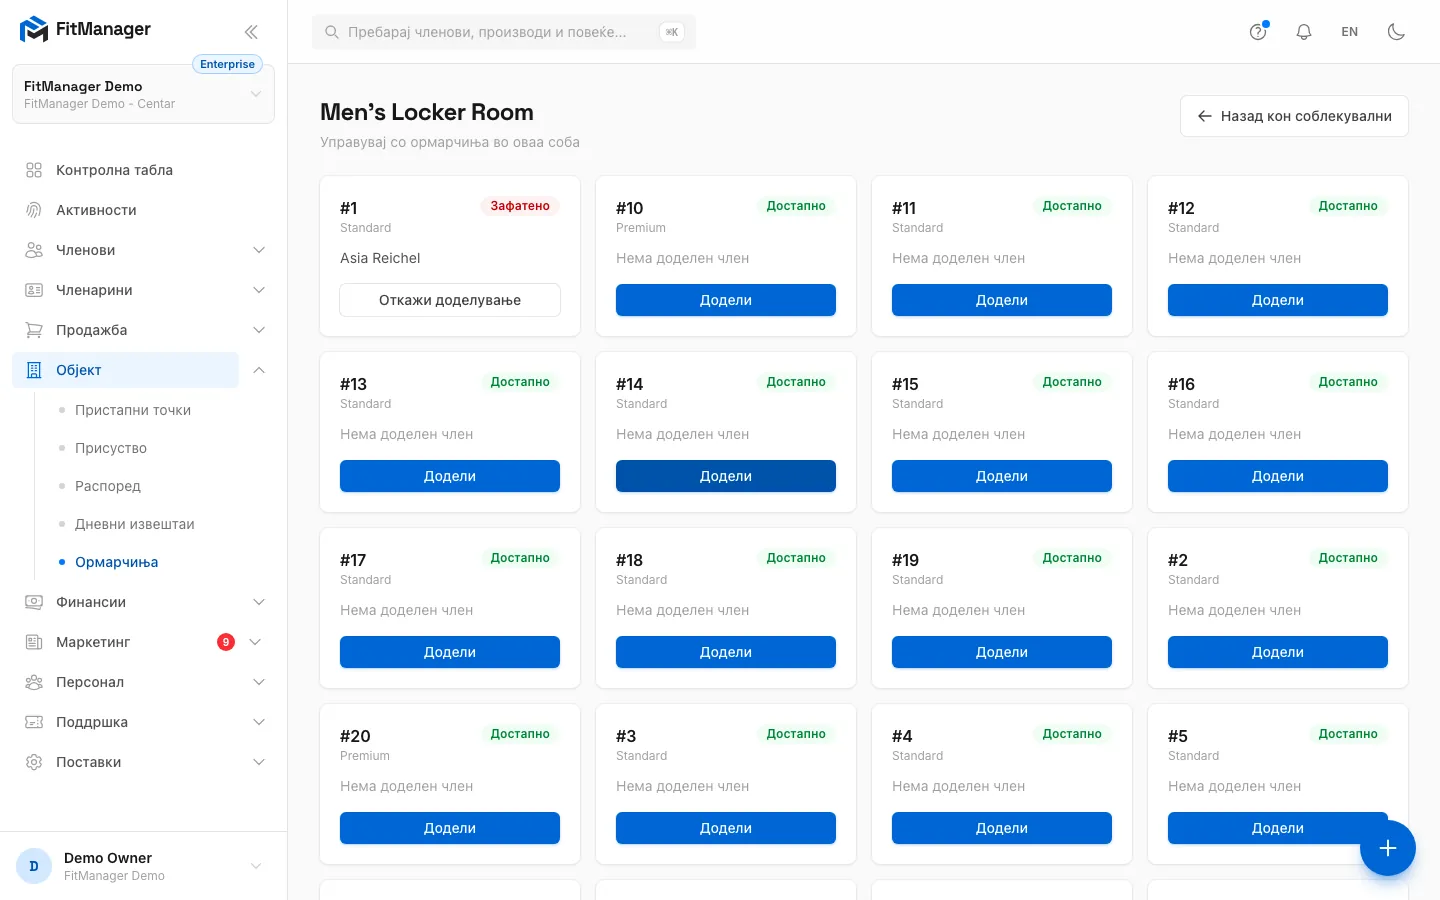
Task: Click Откажи доделување for locker #1
Action: pos(450,300)
